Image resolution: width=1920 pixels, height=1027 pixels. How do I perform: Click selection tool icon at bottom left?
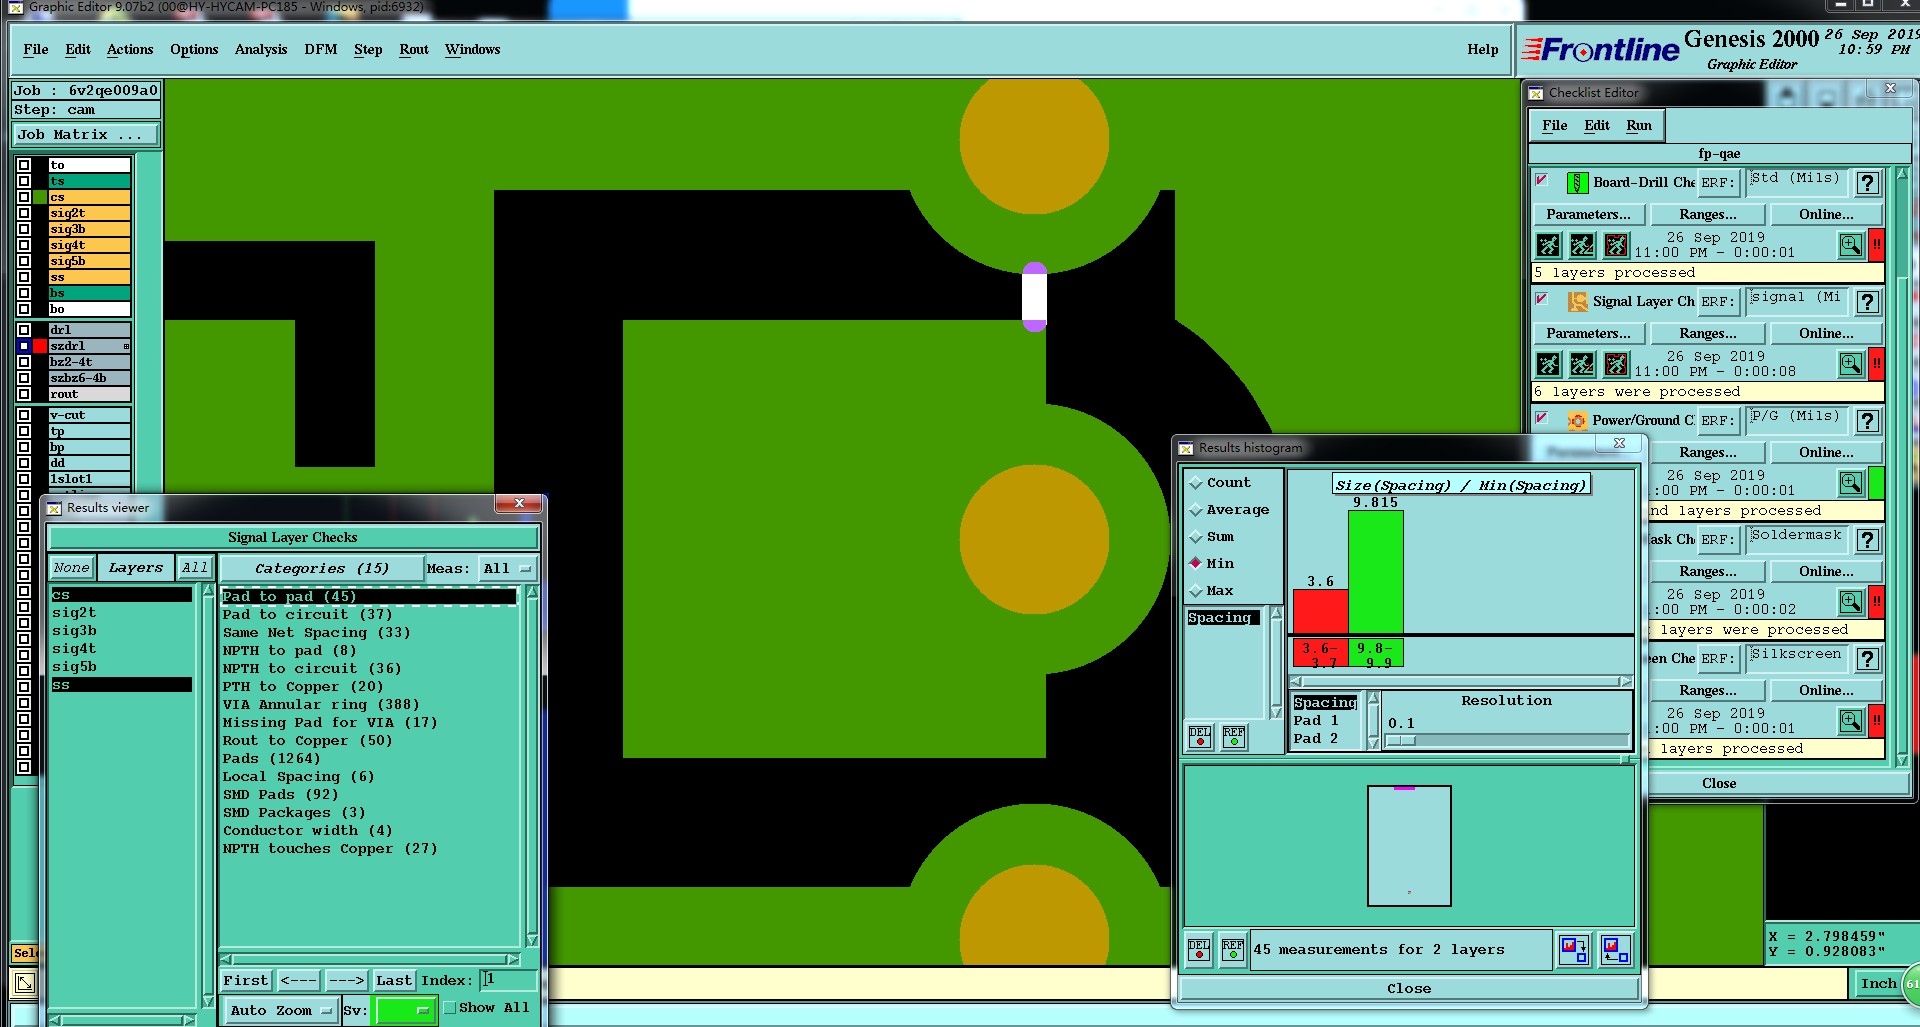point(25,983)
